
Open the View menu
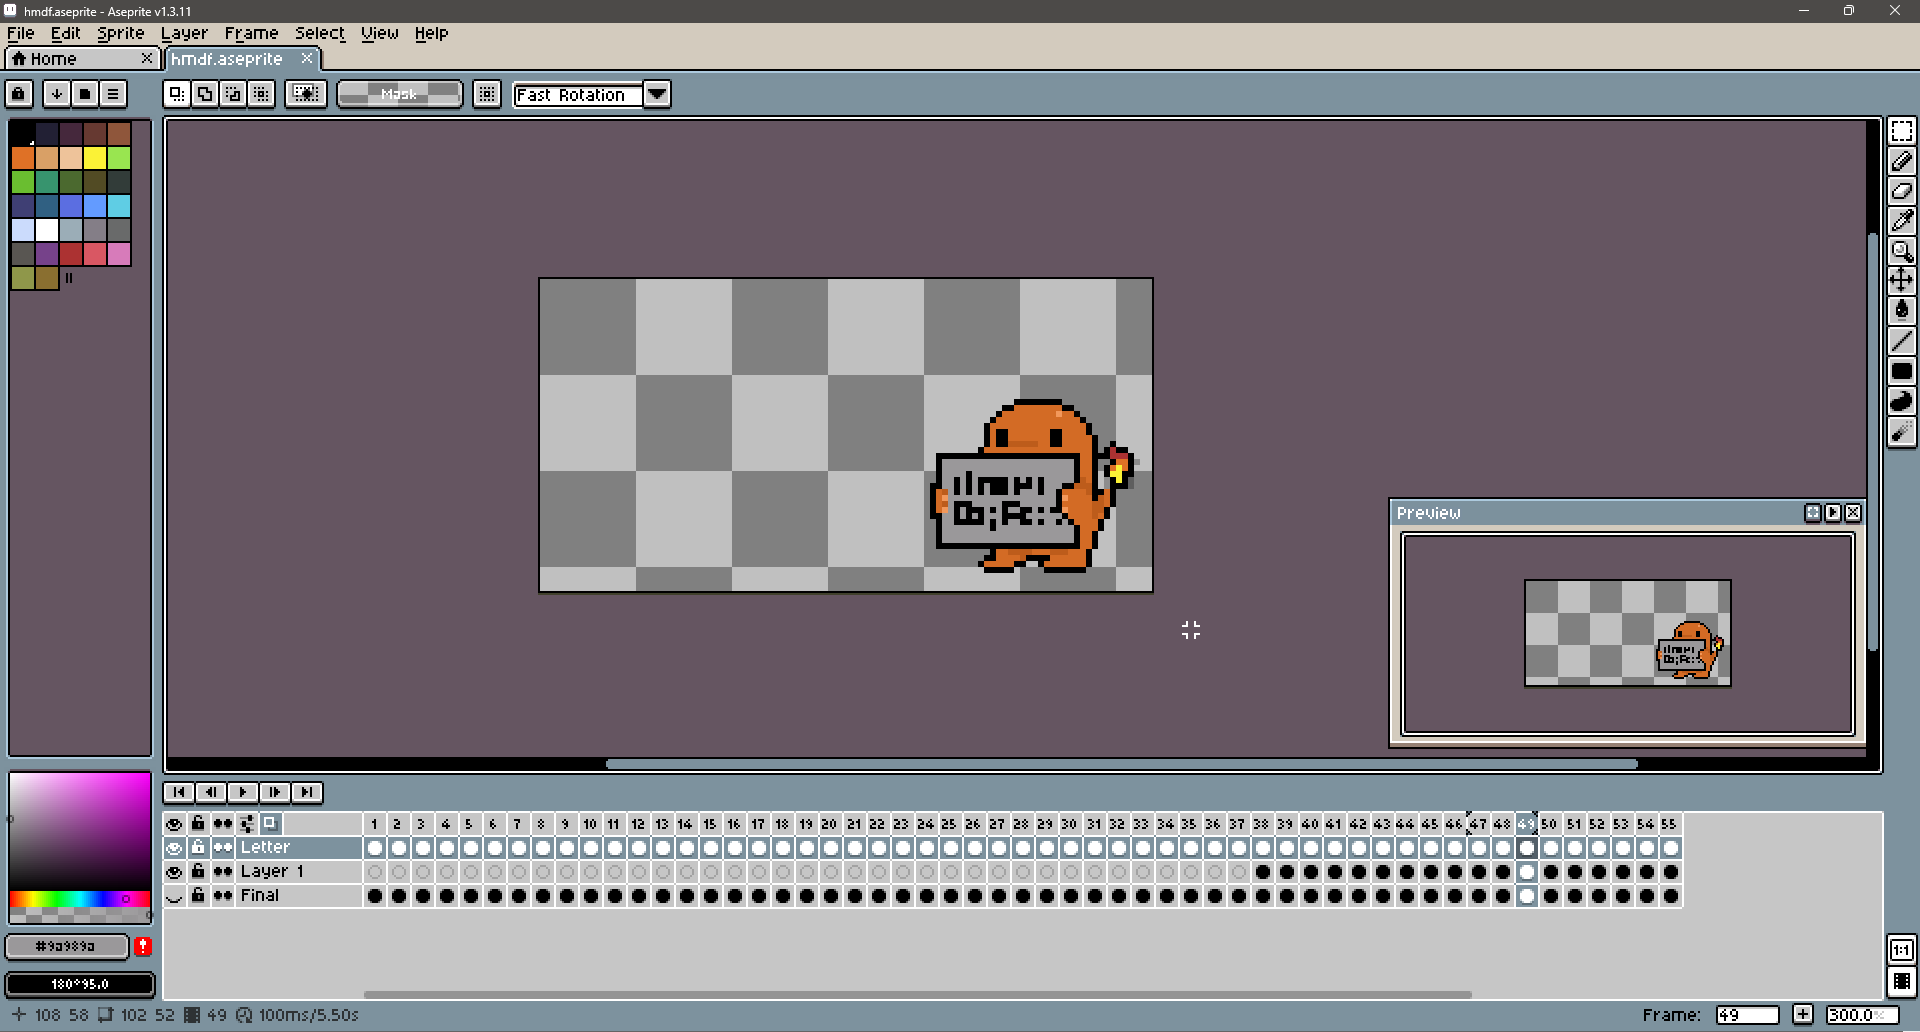[380, 33]
